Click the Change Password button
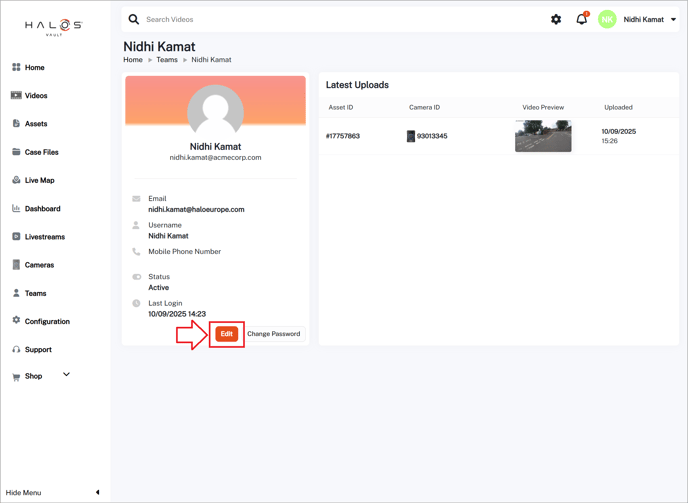The image size is (688, 503). 273,334
